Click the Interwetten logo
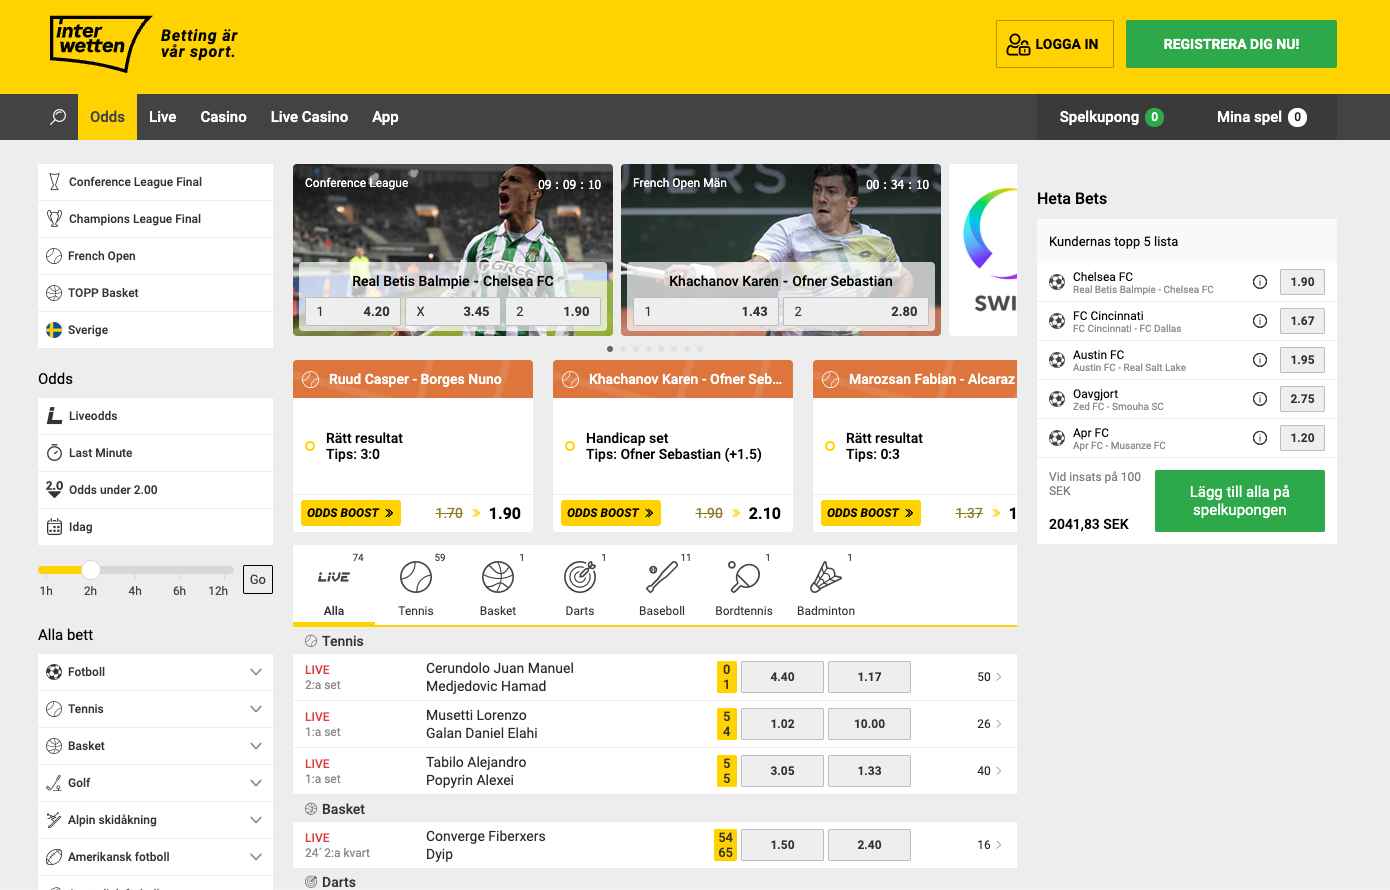This screenshot has height=890, width=1390. click(x=100, y=43)
